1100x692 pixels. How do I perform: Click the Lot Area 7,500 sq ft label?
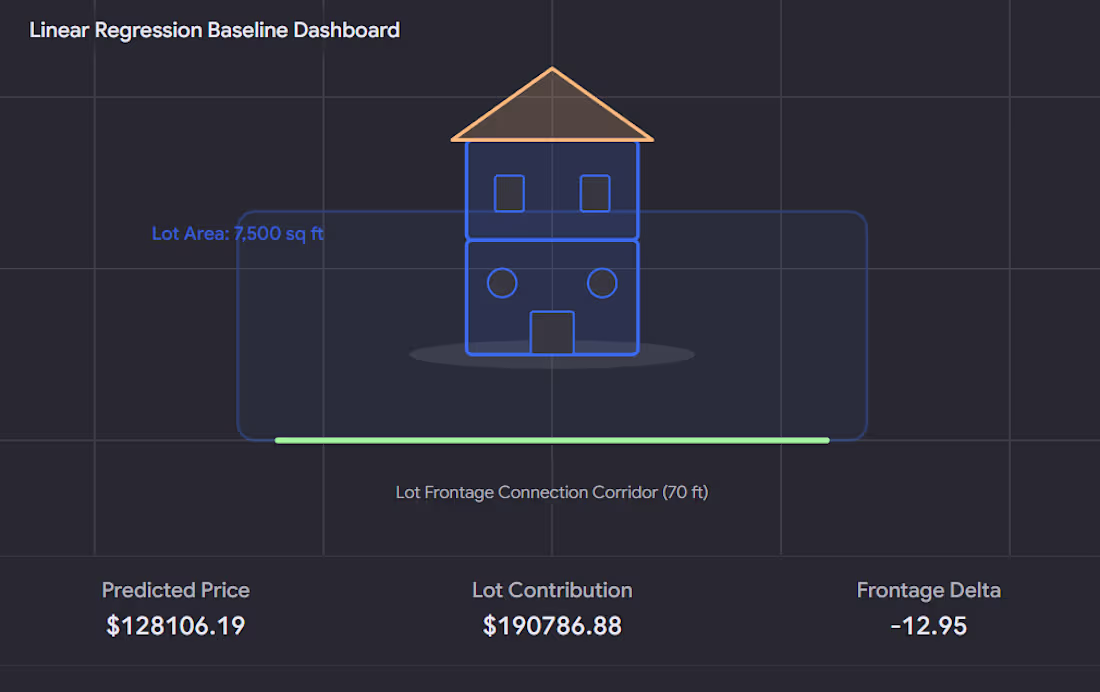238,234
